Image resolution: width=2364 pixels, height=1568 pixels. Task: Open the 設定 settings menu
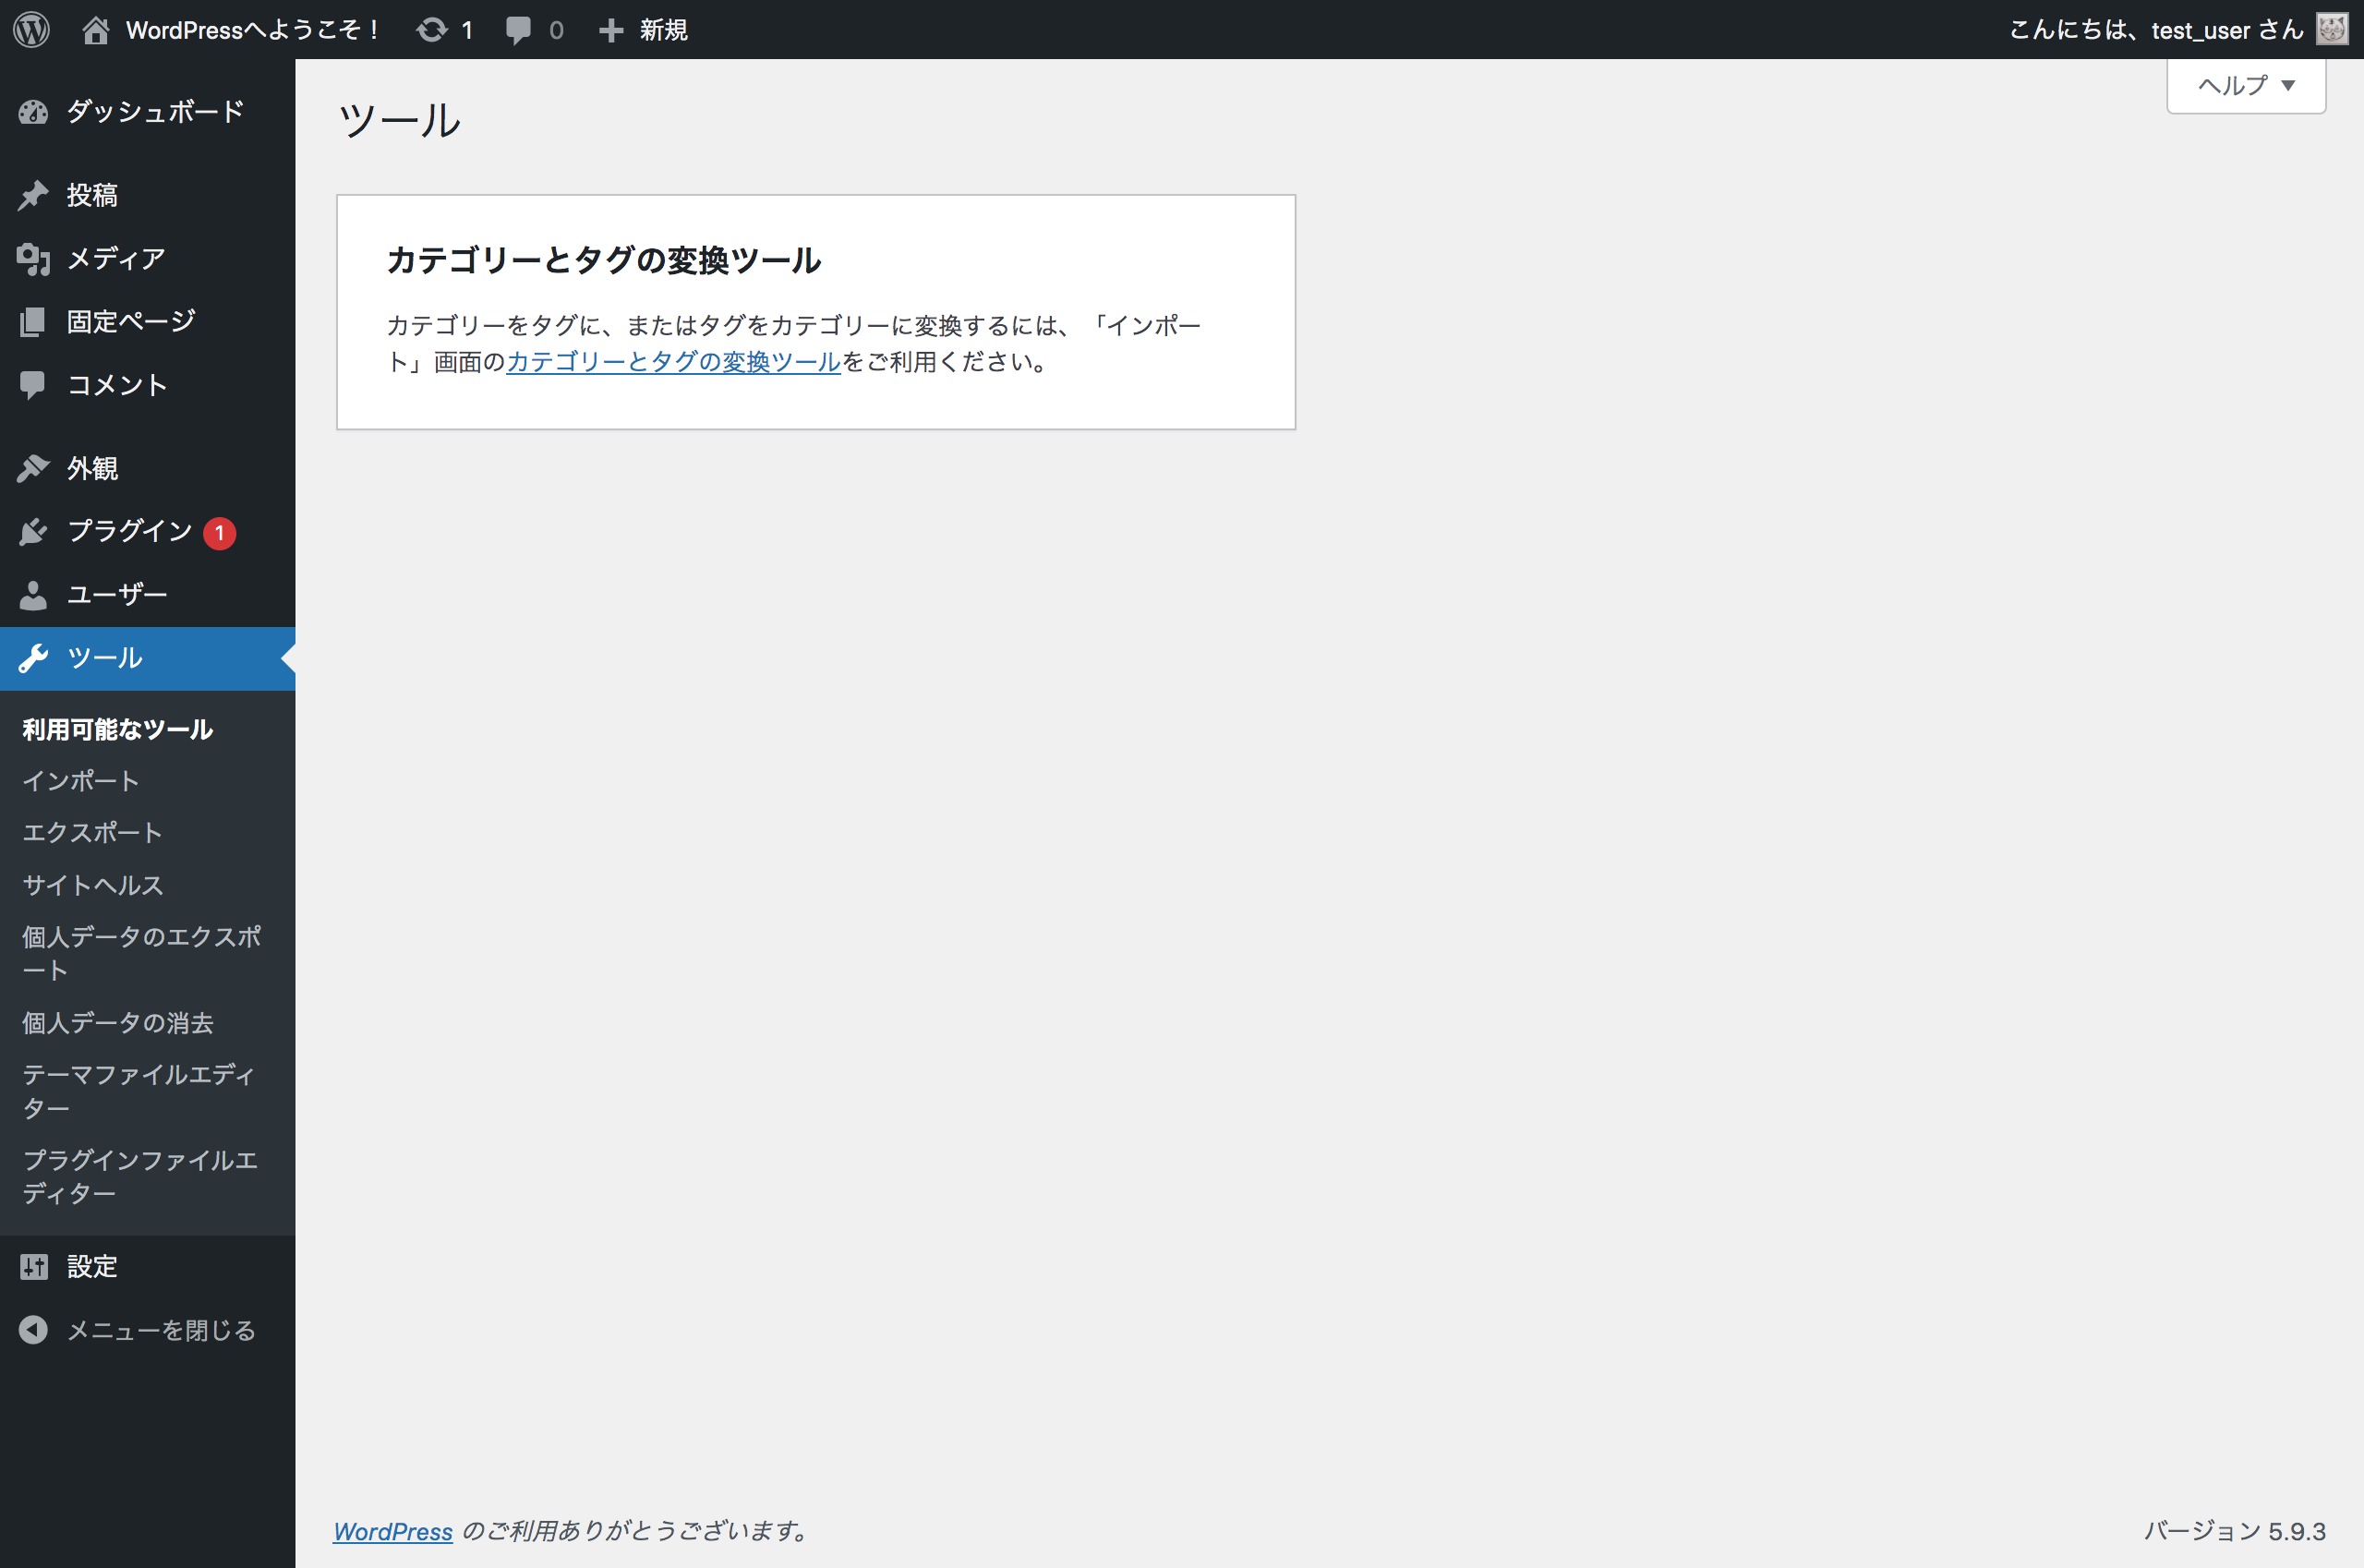pos(92,1267)
